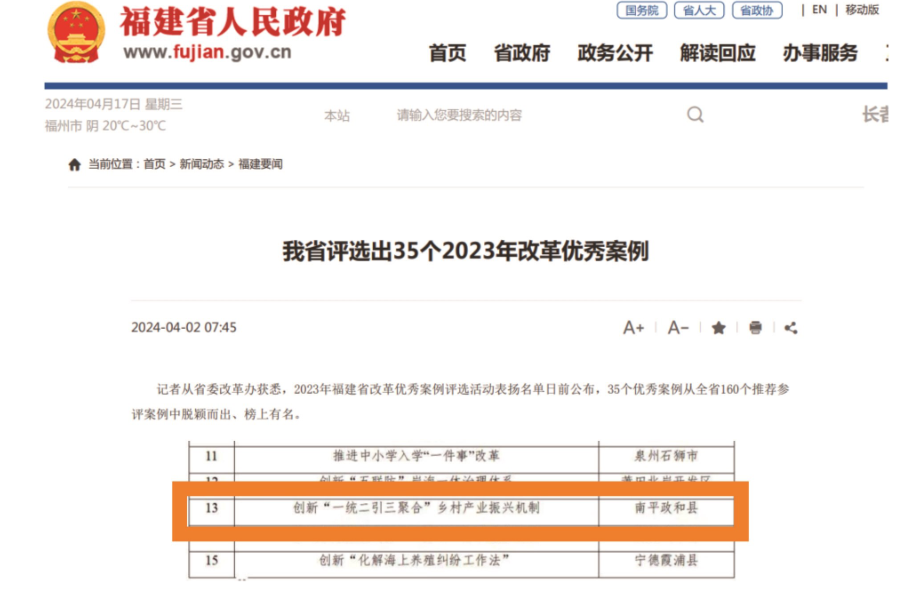The height and width of the screenshot is (591, 921).
Task: Click the 国务院 link button
Action: point(641,10)
